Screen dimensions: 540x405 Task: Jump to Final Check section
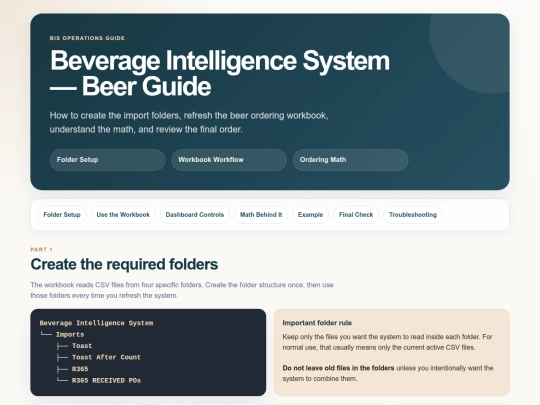(356, 215)
